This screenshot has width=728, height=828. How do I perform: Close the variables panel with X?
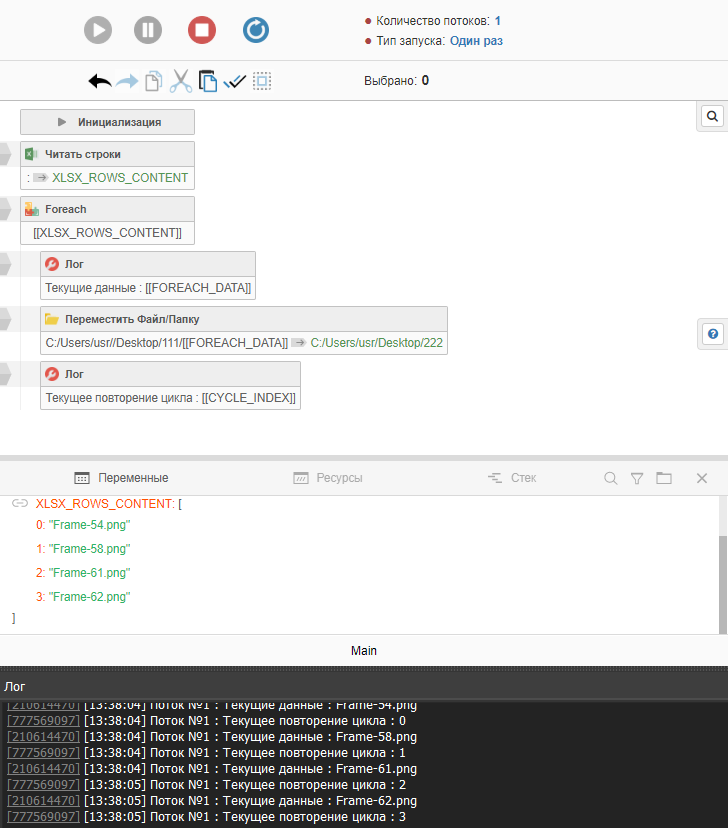pos(702,478)
